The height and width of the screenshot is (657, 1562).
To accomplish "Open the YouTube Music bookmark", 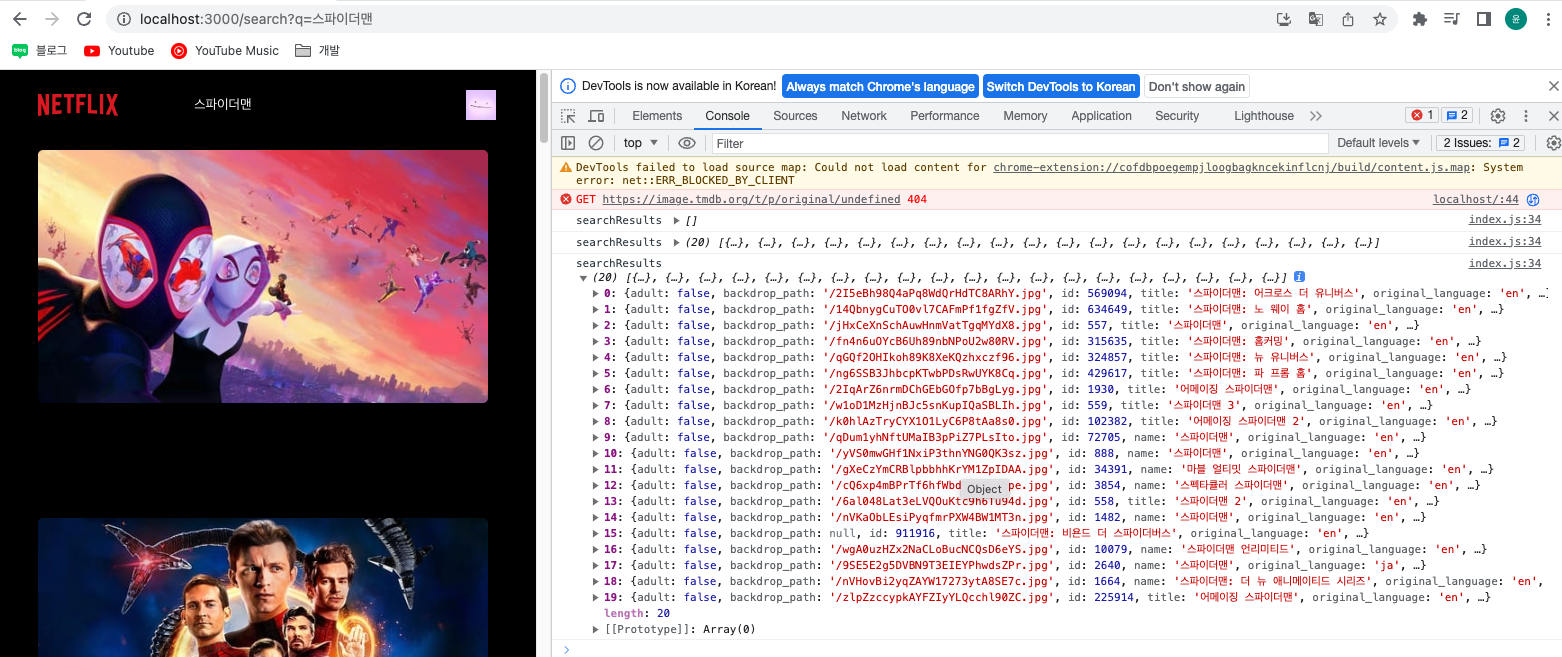I will [225, 50].
